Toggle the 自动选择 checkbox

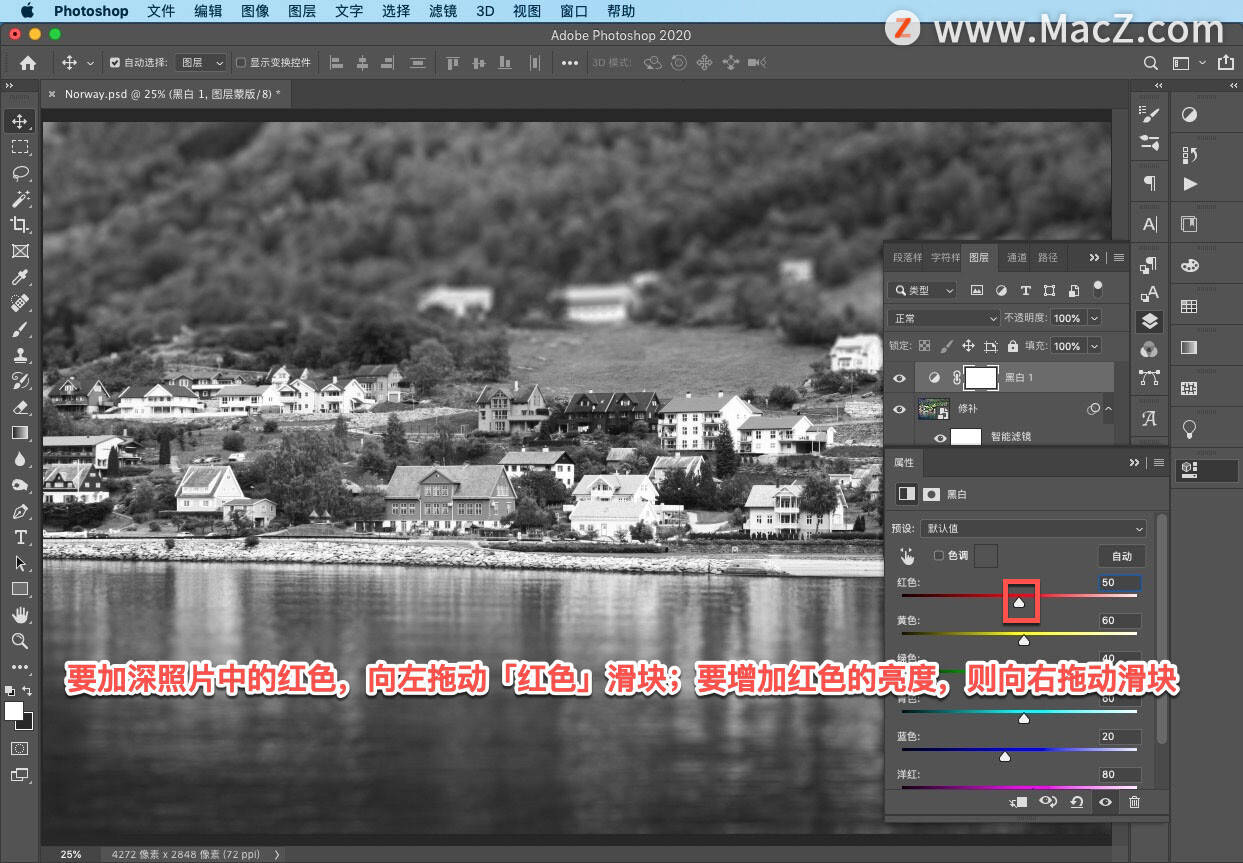(x=115, y=62)
